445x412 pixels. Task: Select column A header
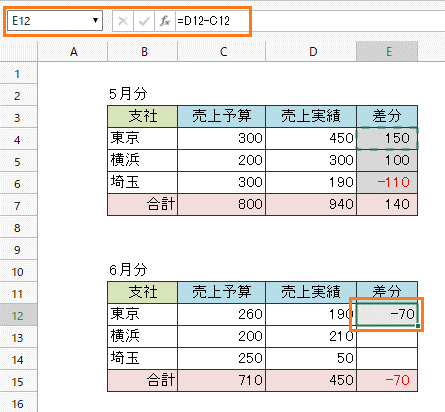click(73, 52)
